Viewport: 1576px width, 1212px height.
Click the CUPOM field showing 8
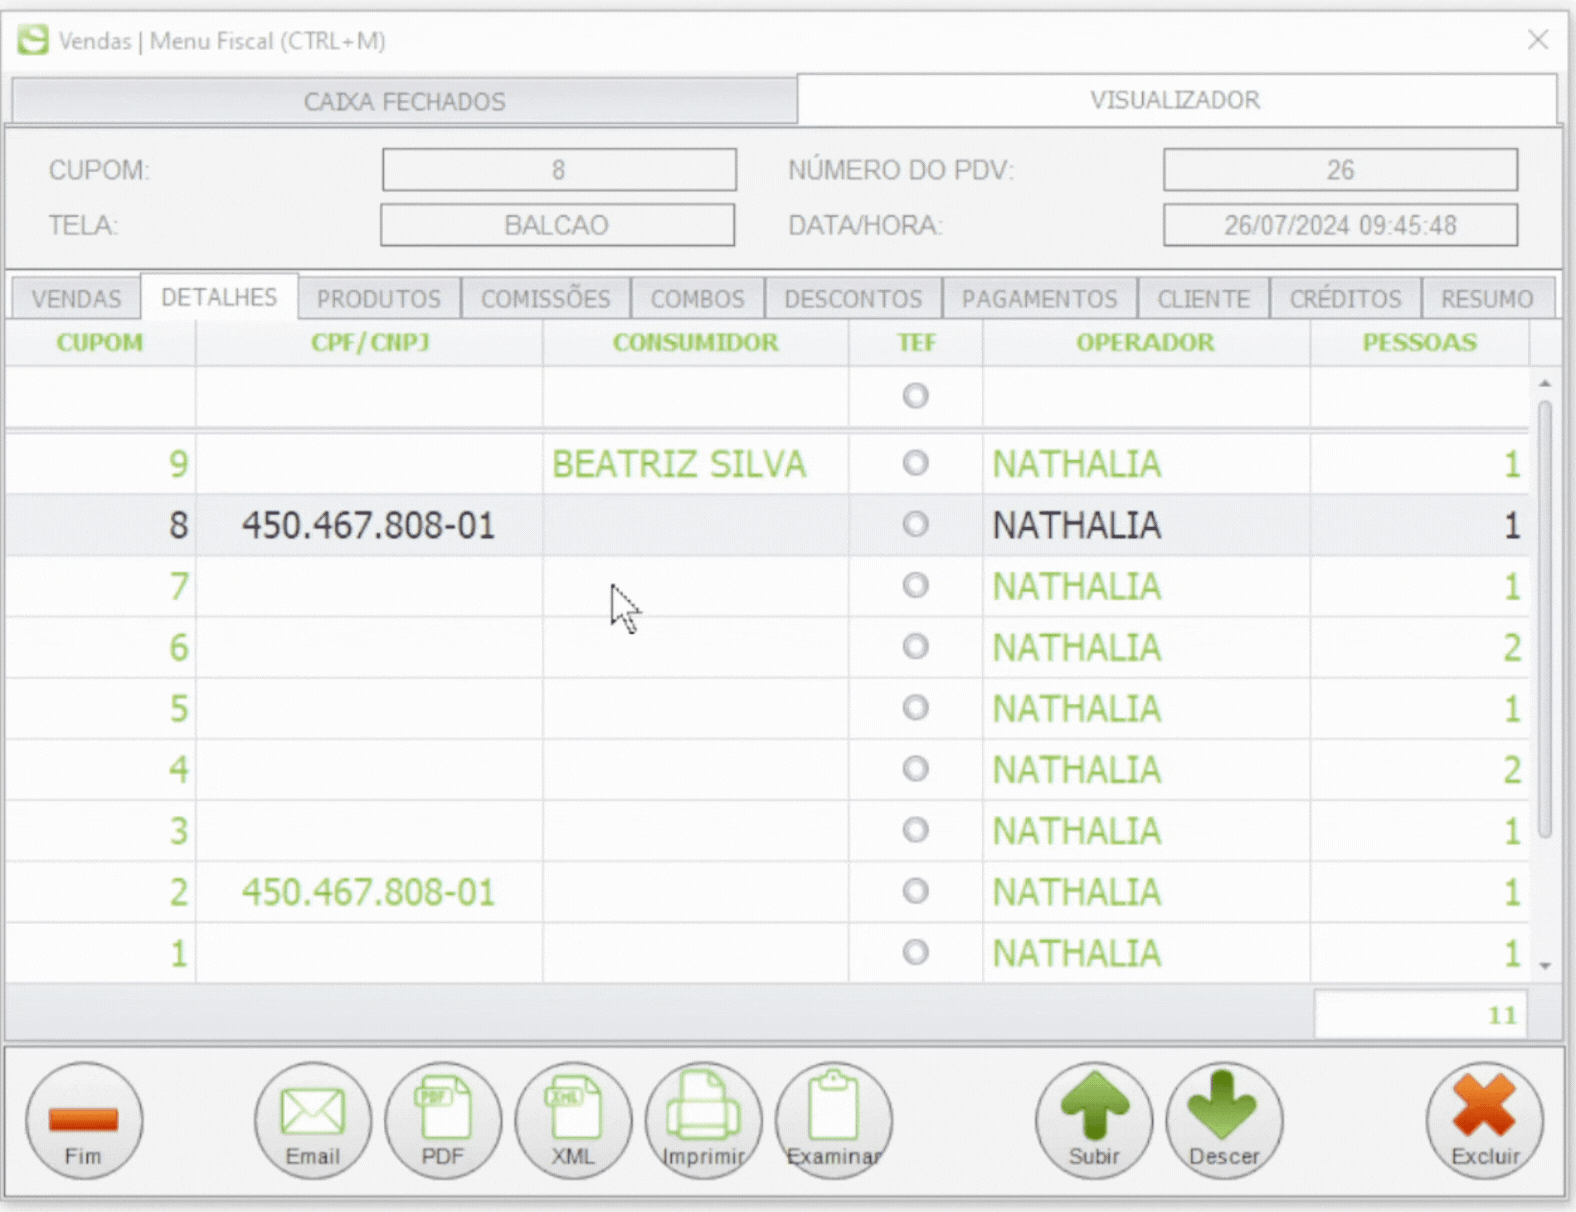point(559,170)
